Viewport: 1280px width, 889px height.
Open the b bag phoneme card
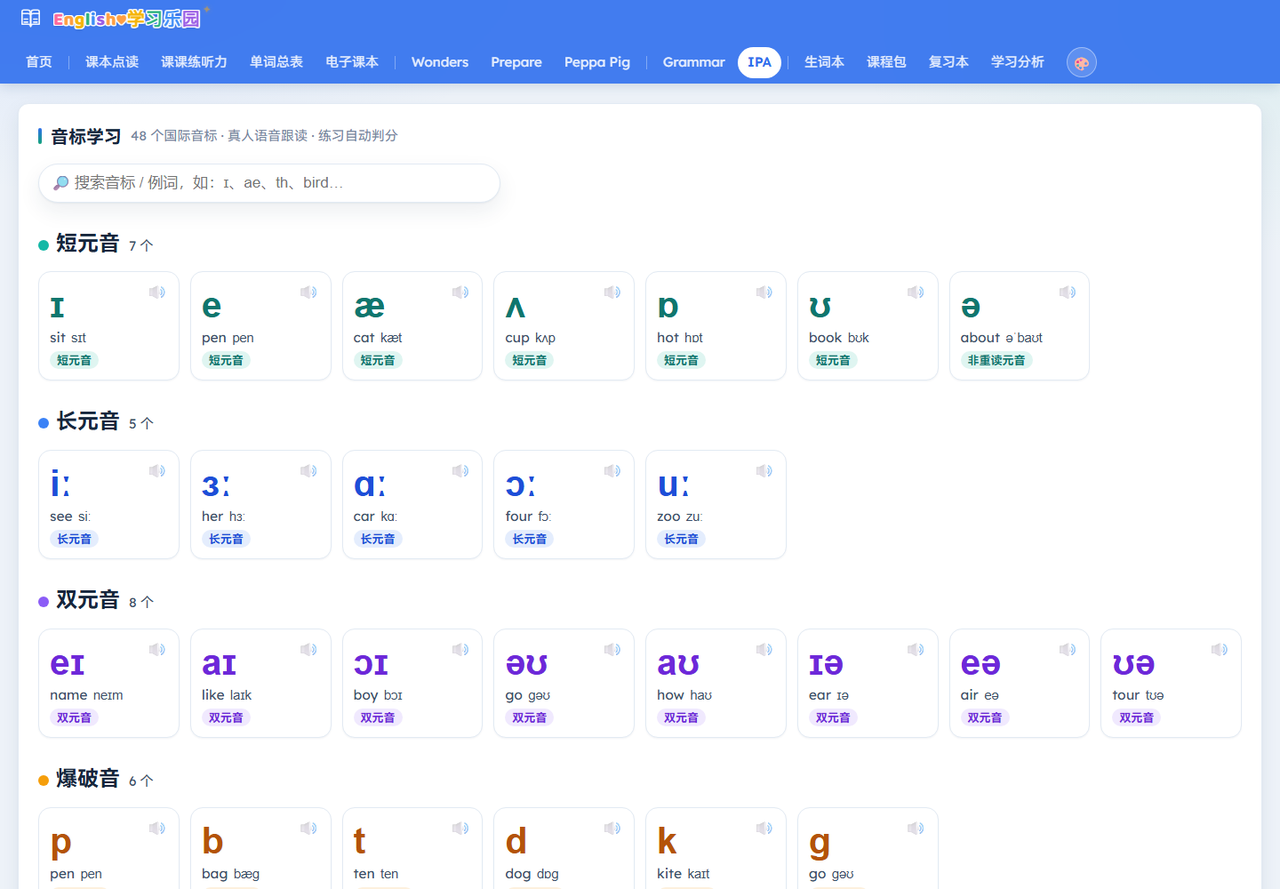pos(260,848)
